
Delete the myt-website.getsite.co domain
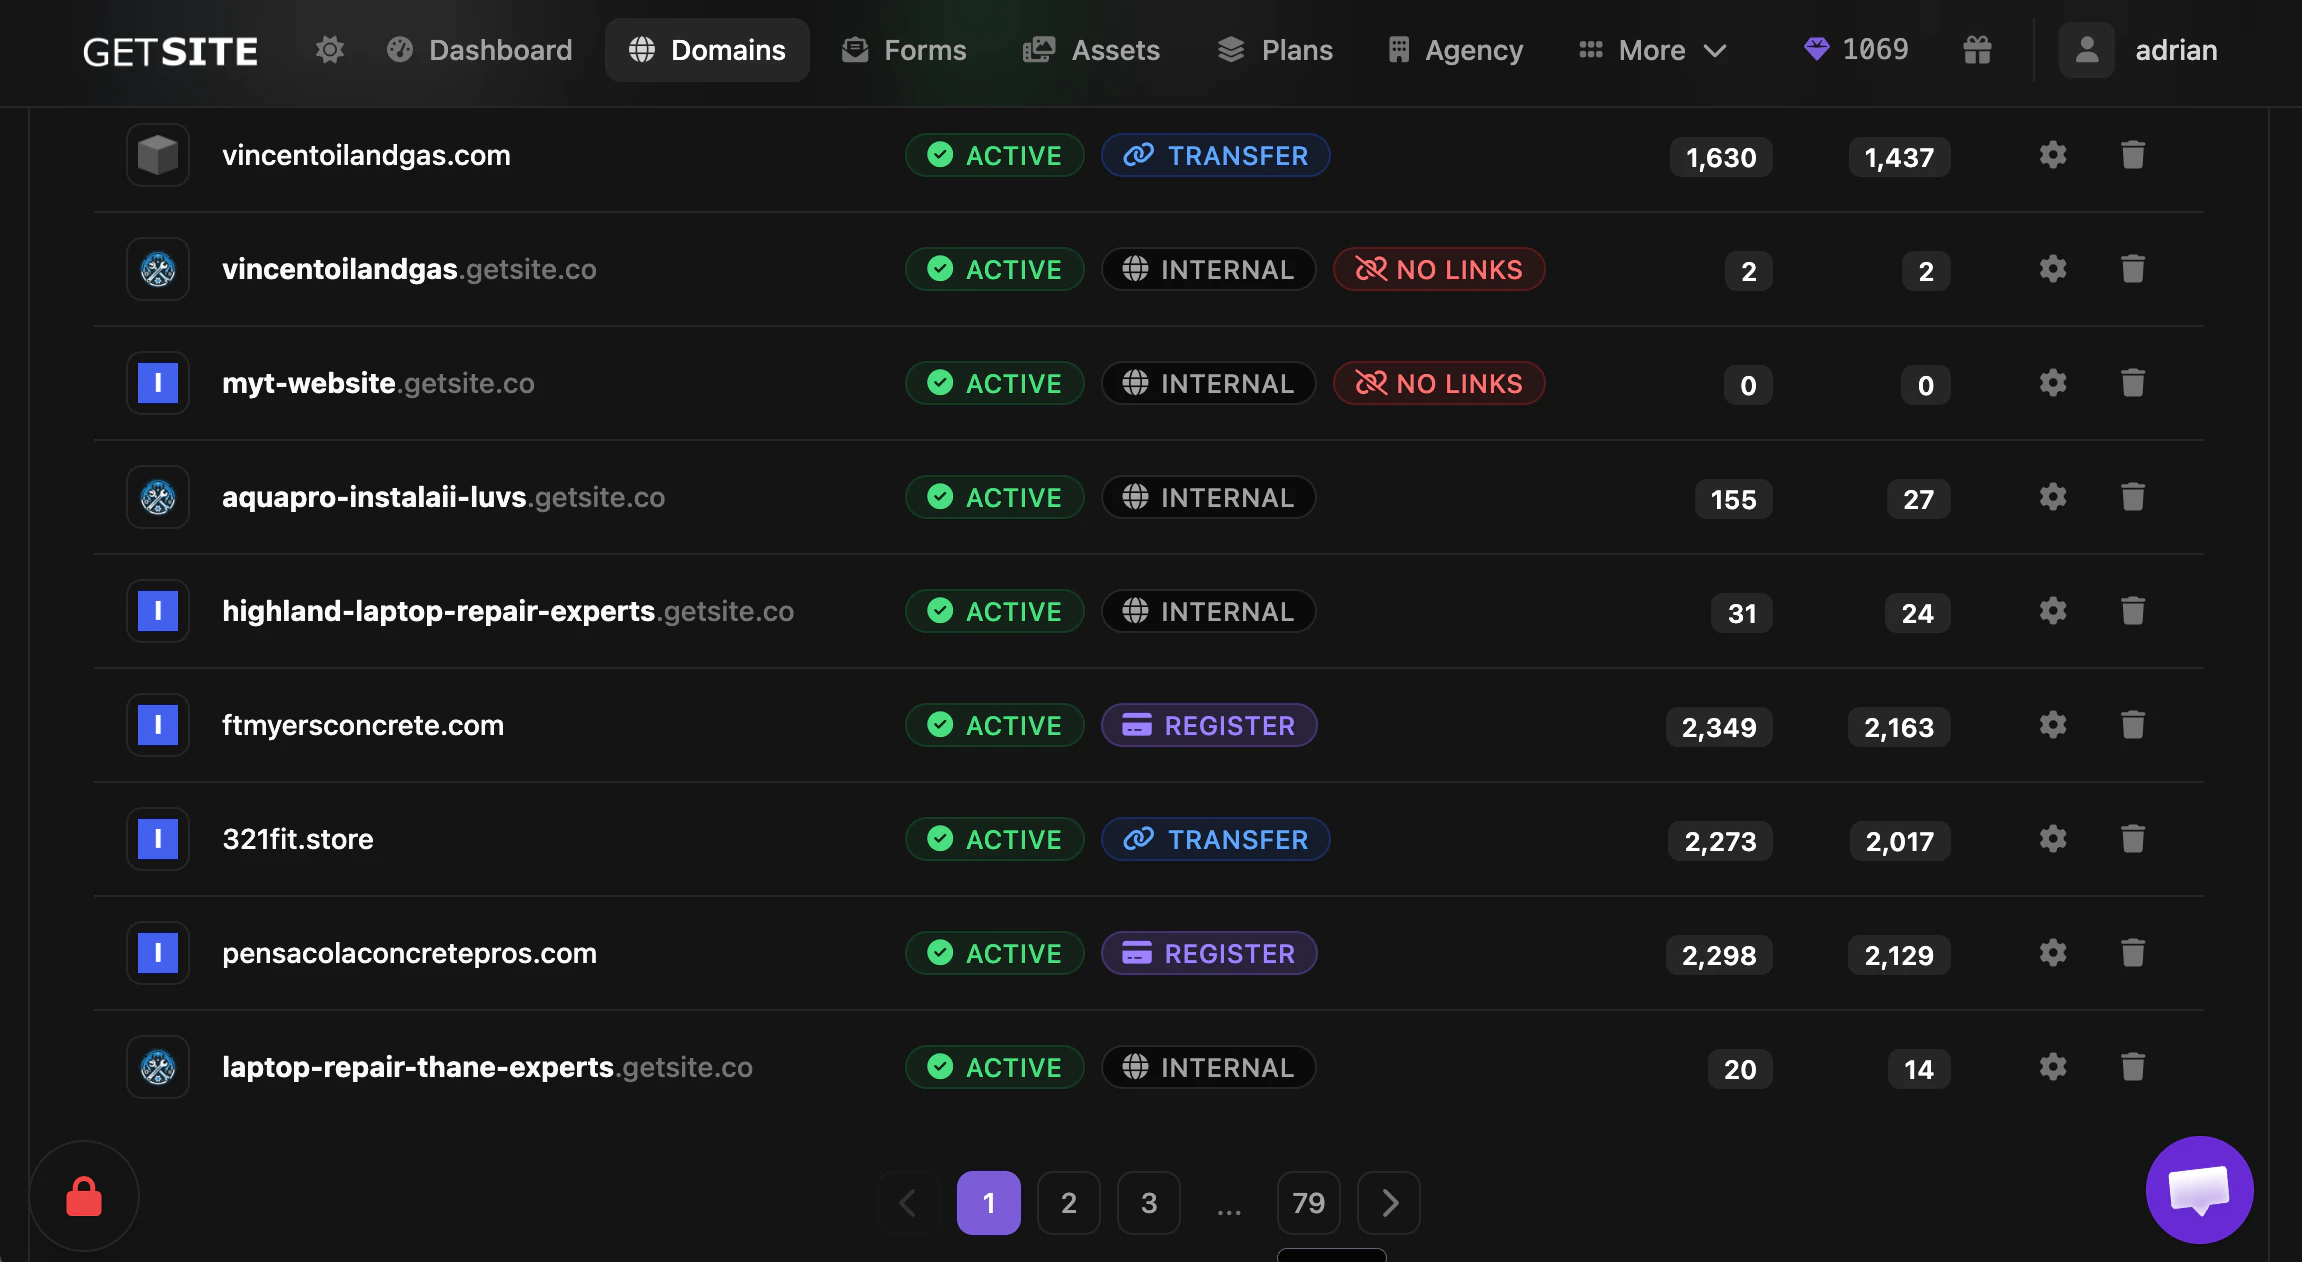(2134, 383)
